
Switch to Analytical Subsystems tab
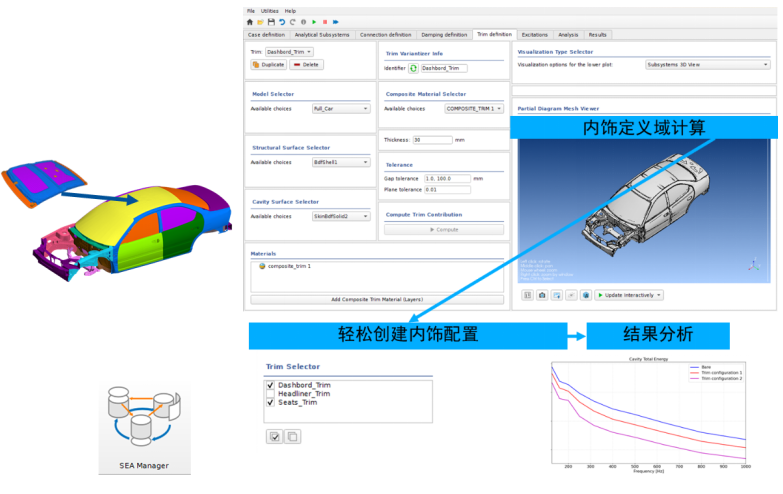322,35
